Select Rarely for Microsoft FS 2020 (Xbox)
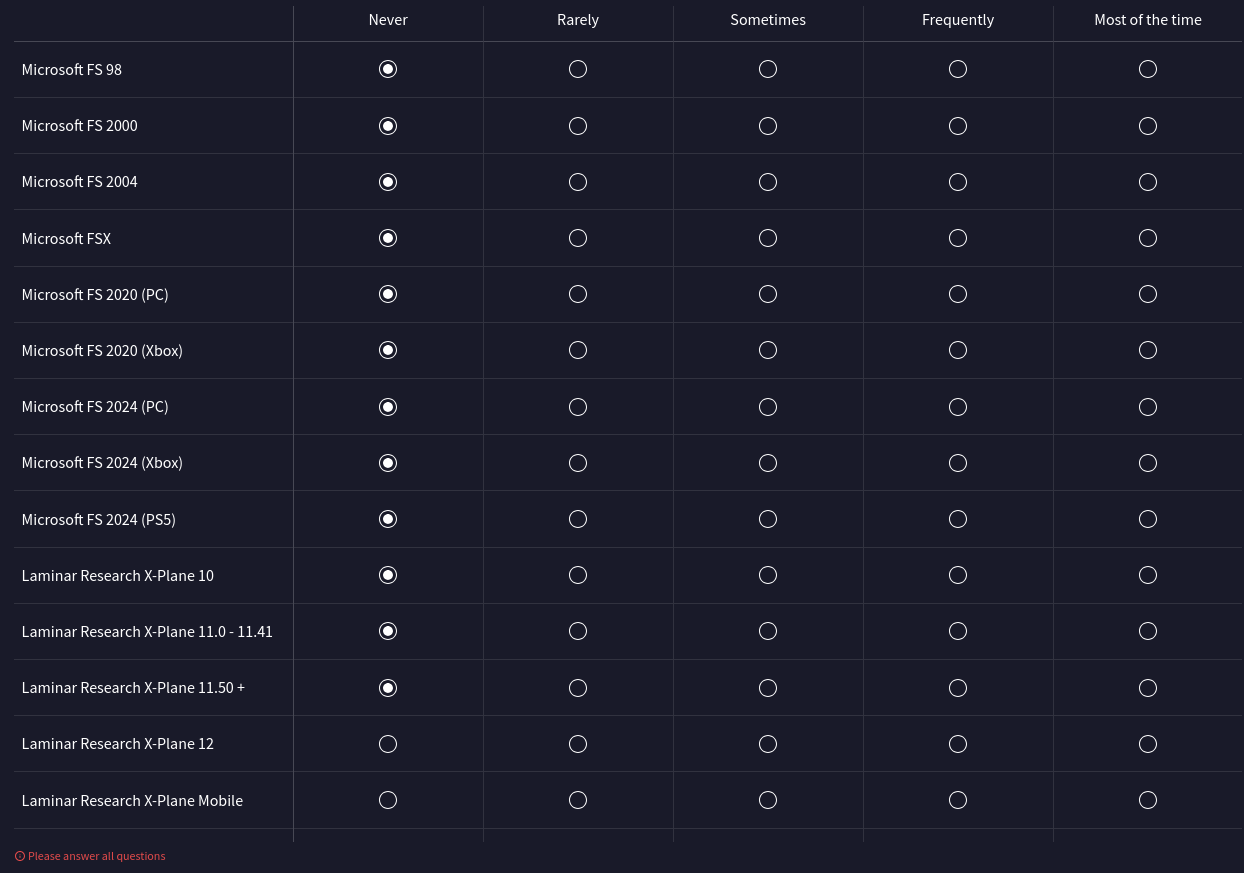 [x=578, y=350]
